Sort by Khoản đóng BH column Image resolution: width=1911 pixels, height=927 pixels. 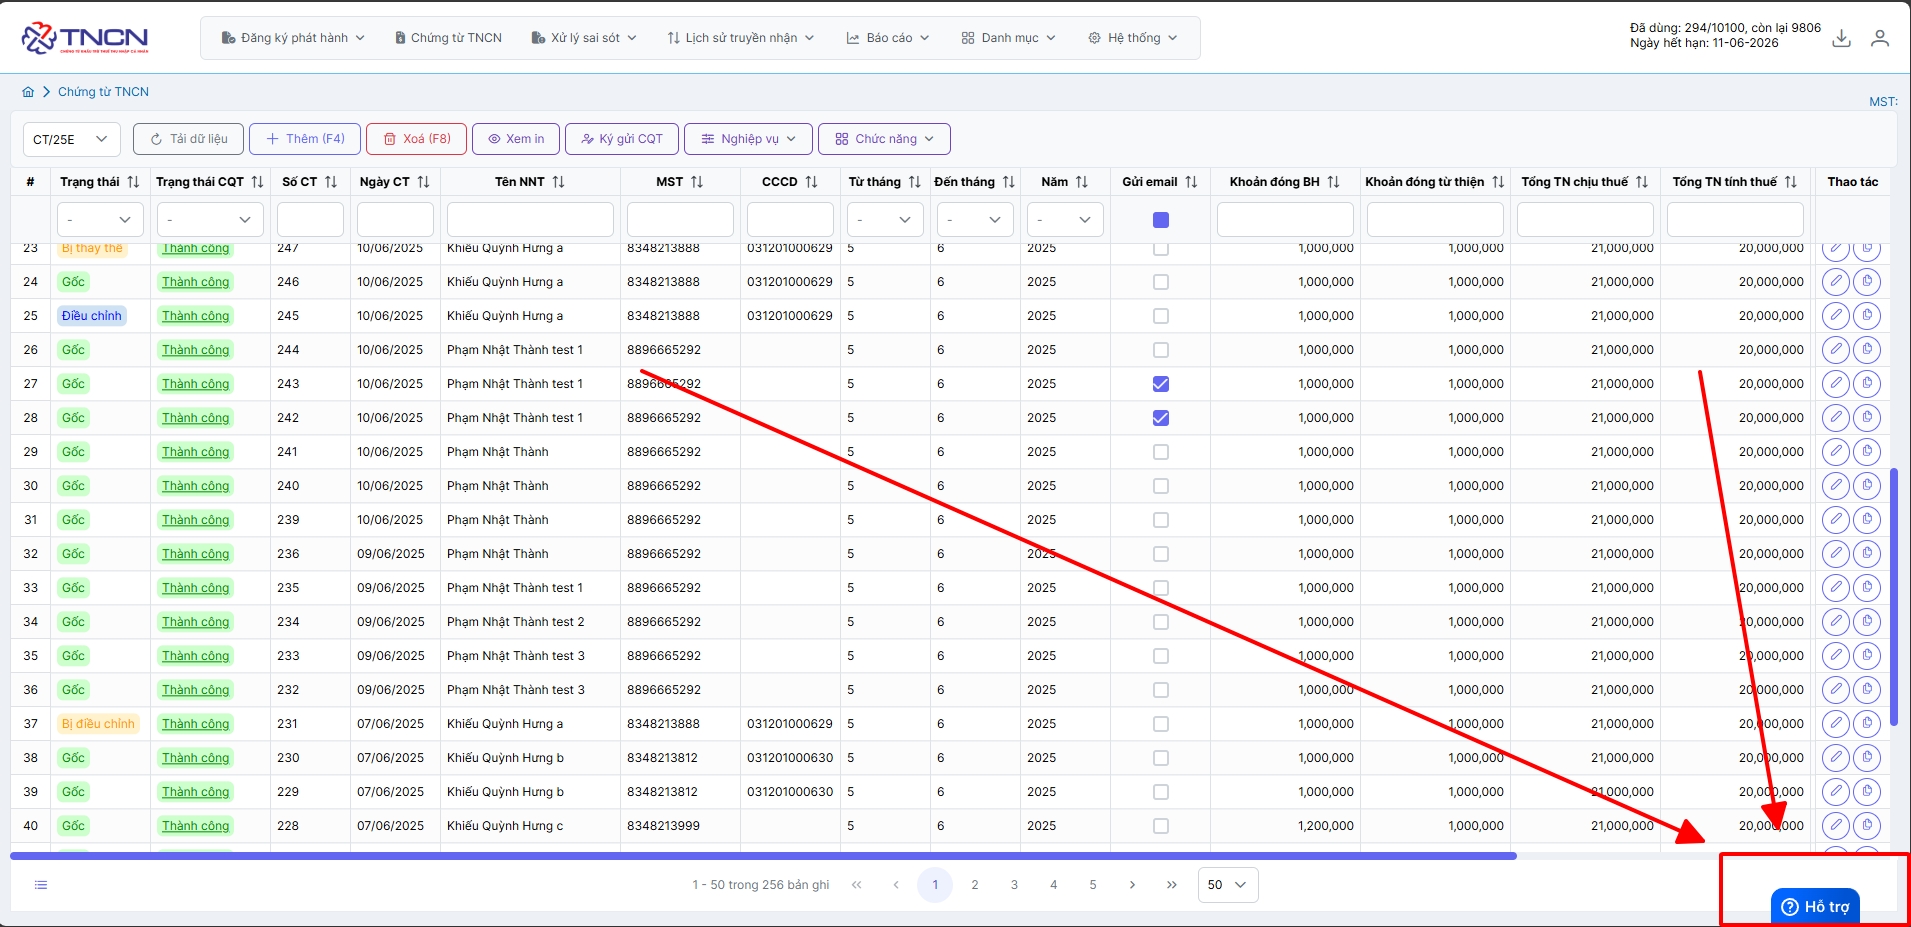[x=1333, y=182]
